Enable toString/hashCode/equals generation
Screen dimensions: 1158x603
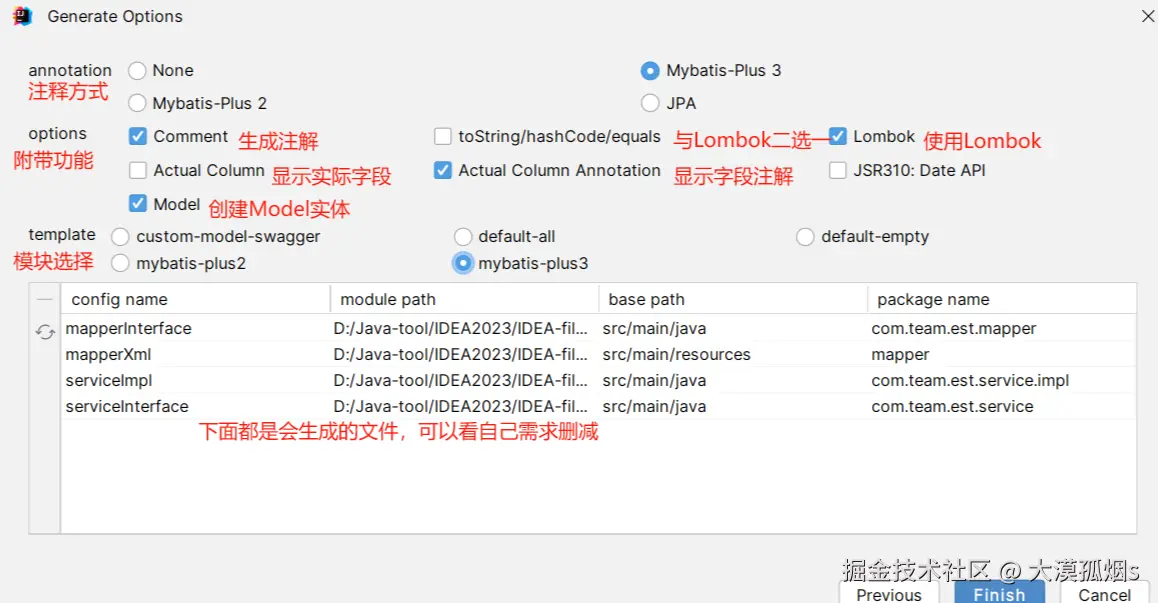pos(443,137)
